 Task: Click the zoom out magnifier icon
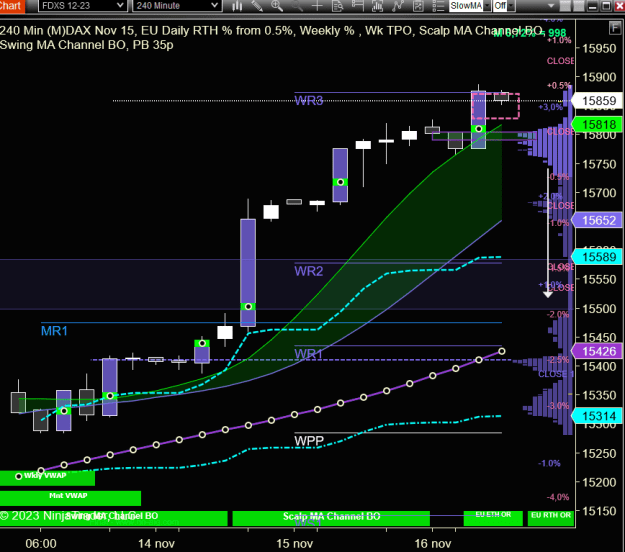(x=297, y=6)
